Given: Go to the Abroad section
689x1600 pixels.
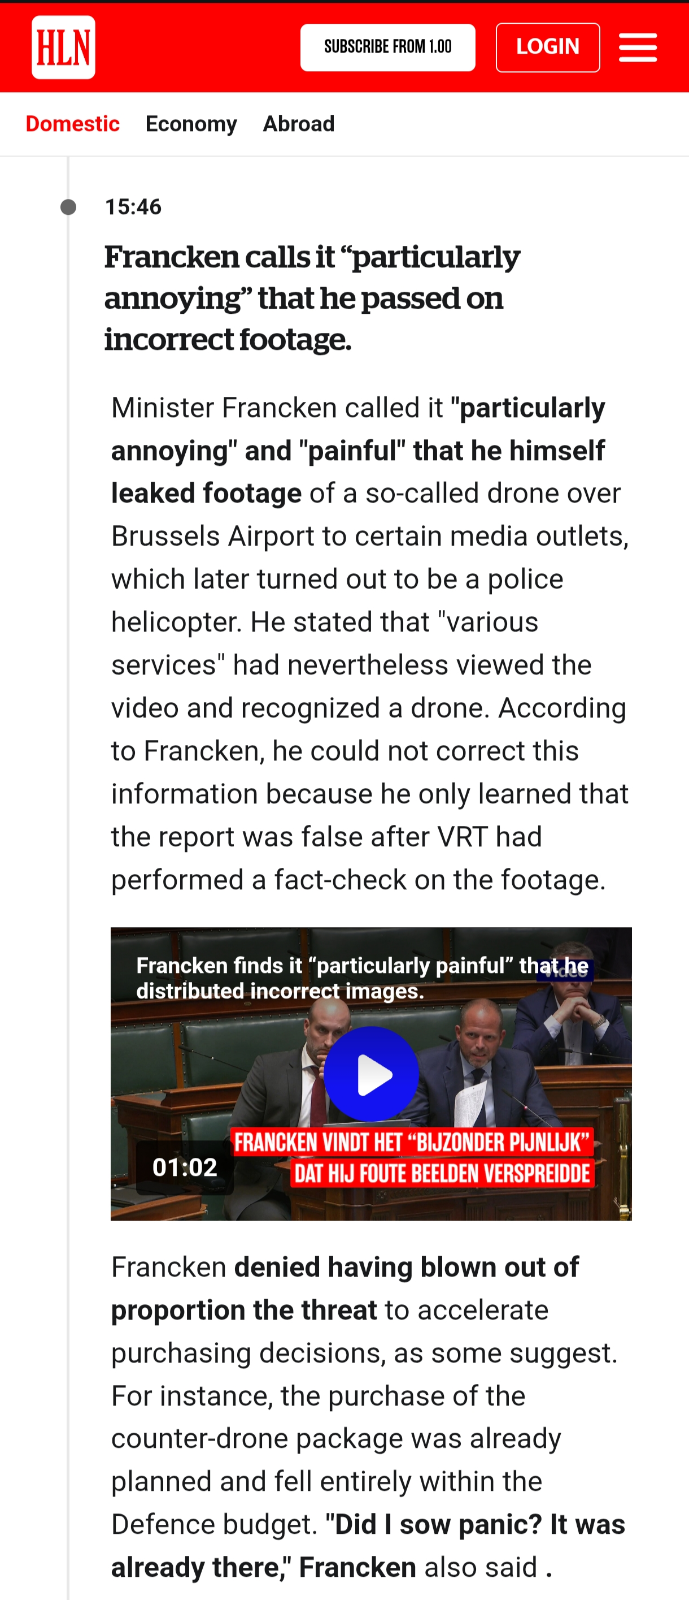Looking at the screenshot, I should tap(299, 124).
